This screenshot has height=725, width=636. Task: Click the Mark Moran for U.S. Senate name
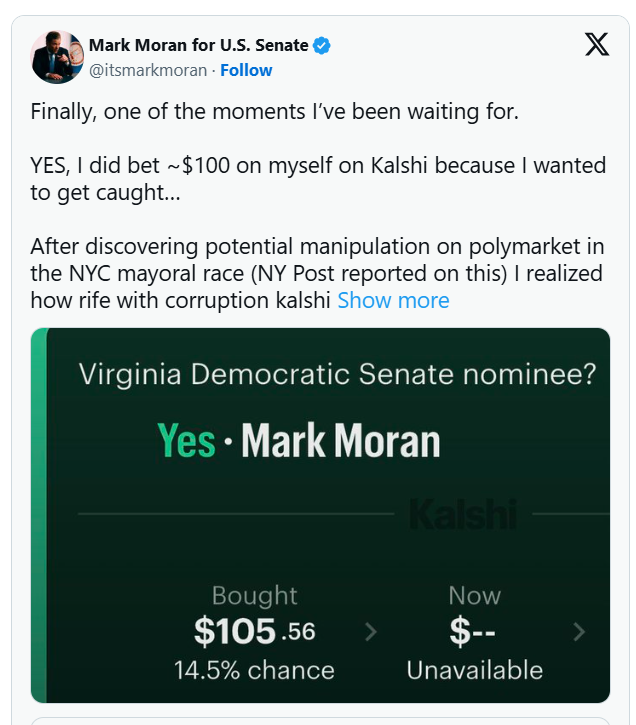(x=198, y=45)
